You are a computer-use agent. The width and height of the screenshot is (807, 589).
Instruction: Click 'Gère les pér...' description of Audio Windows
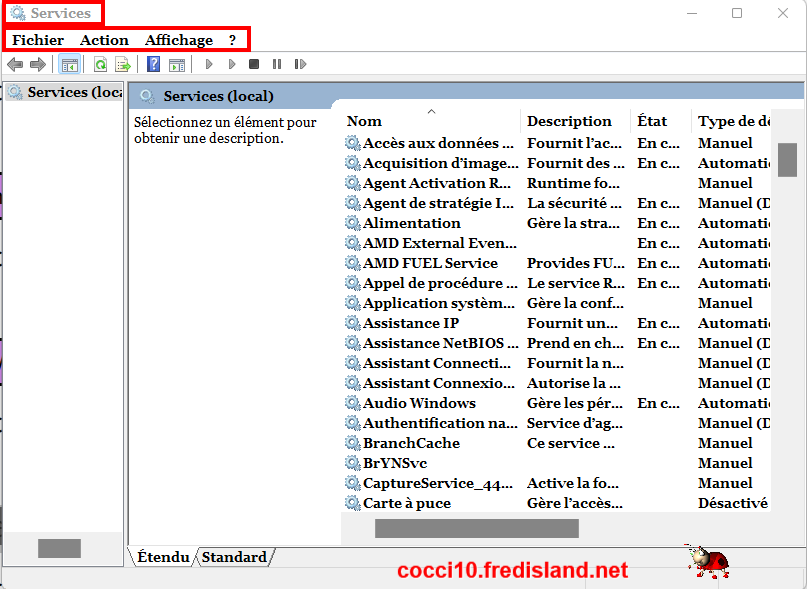coord(574,403)
